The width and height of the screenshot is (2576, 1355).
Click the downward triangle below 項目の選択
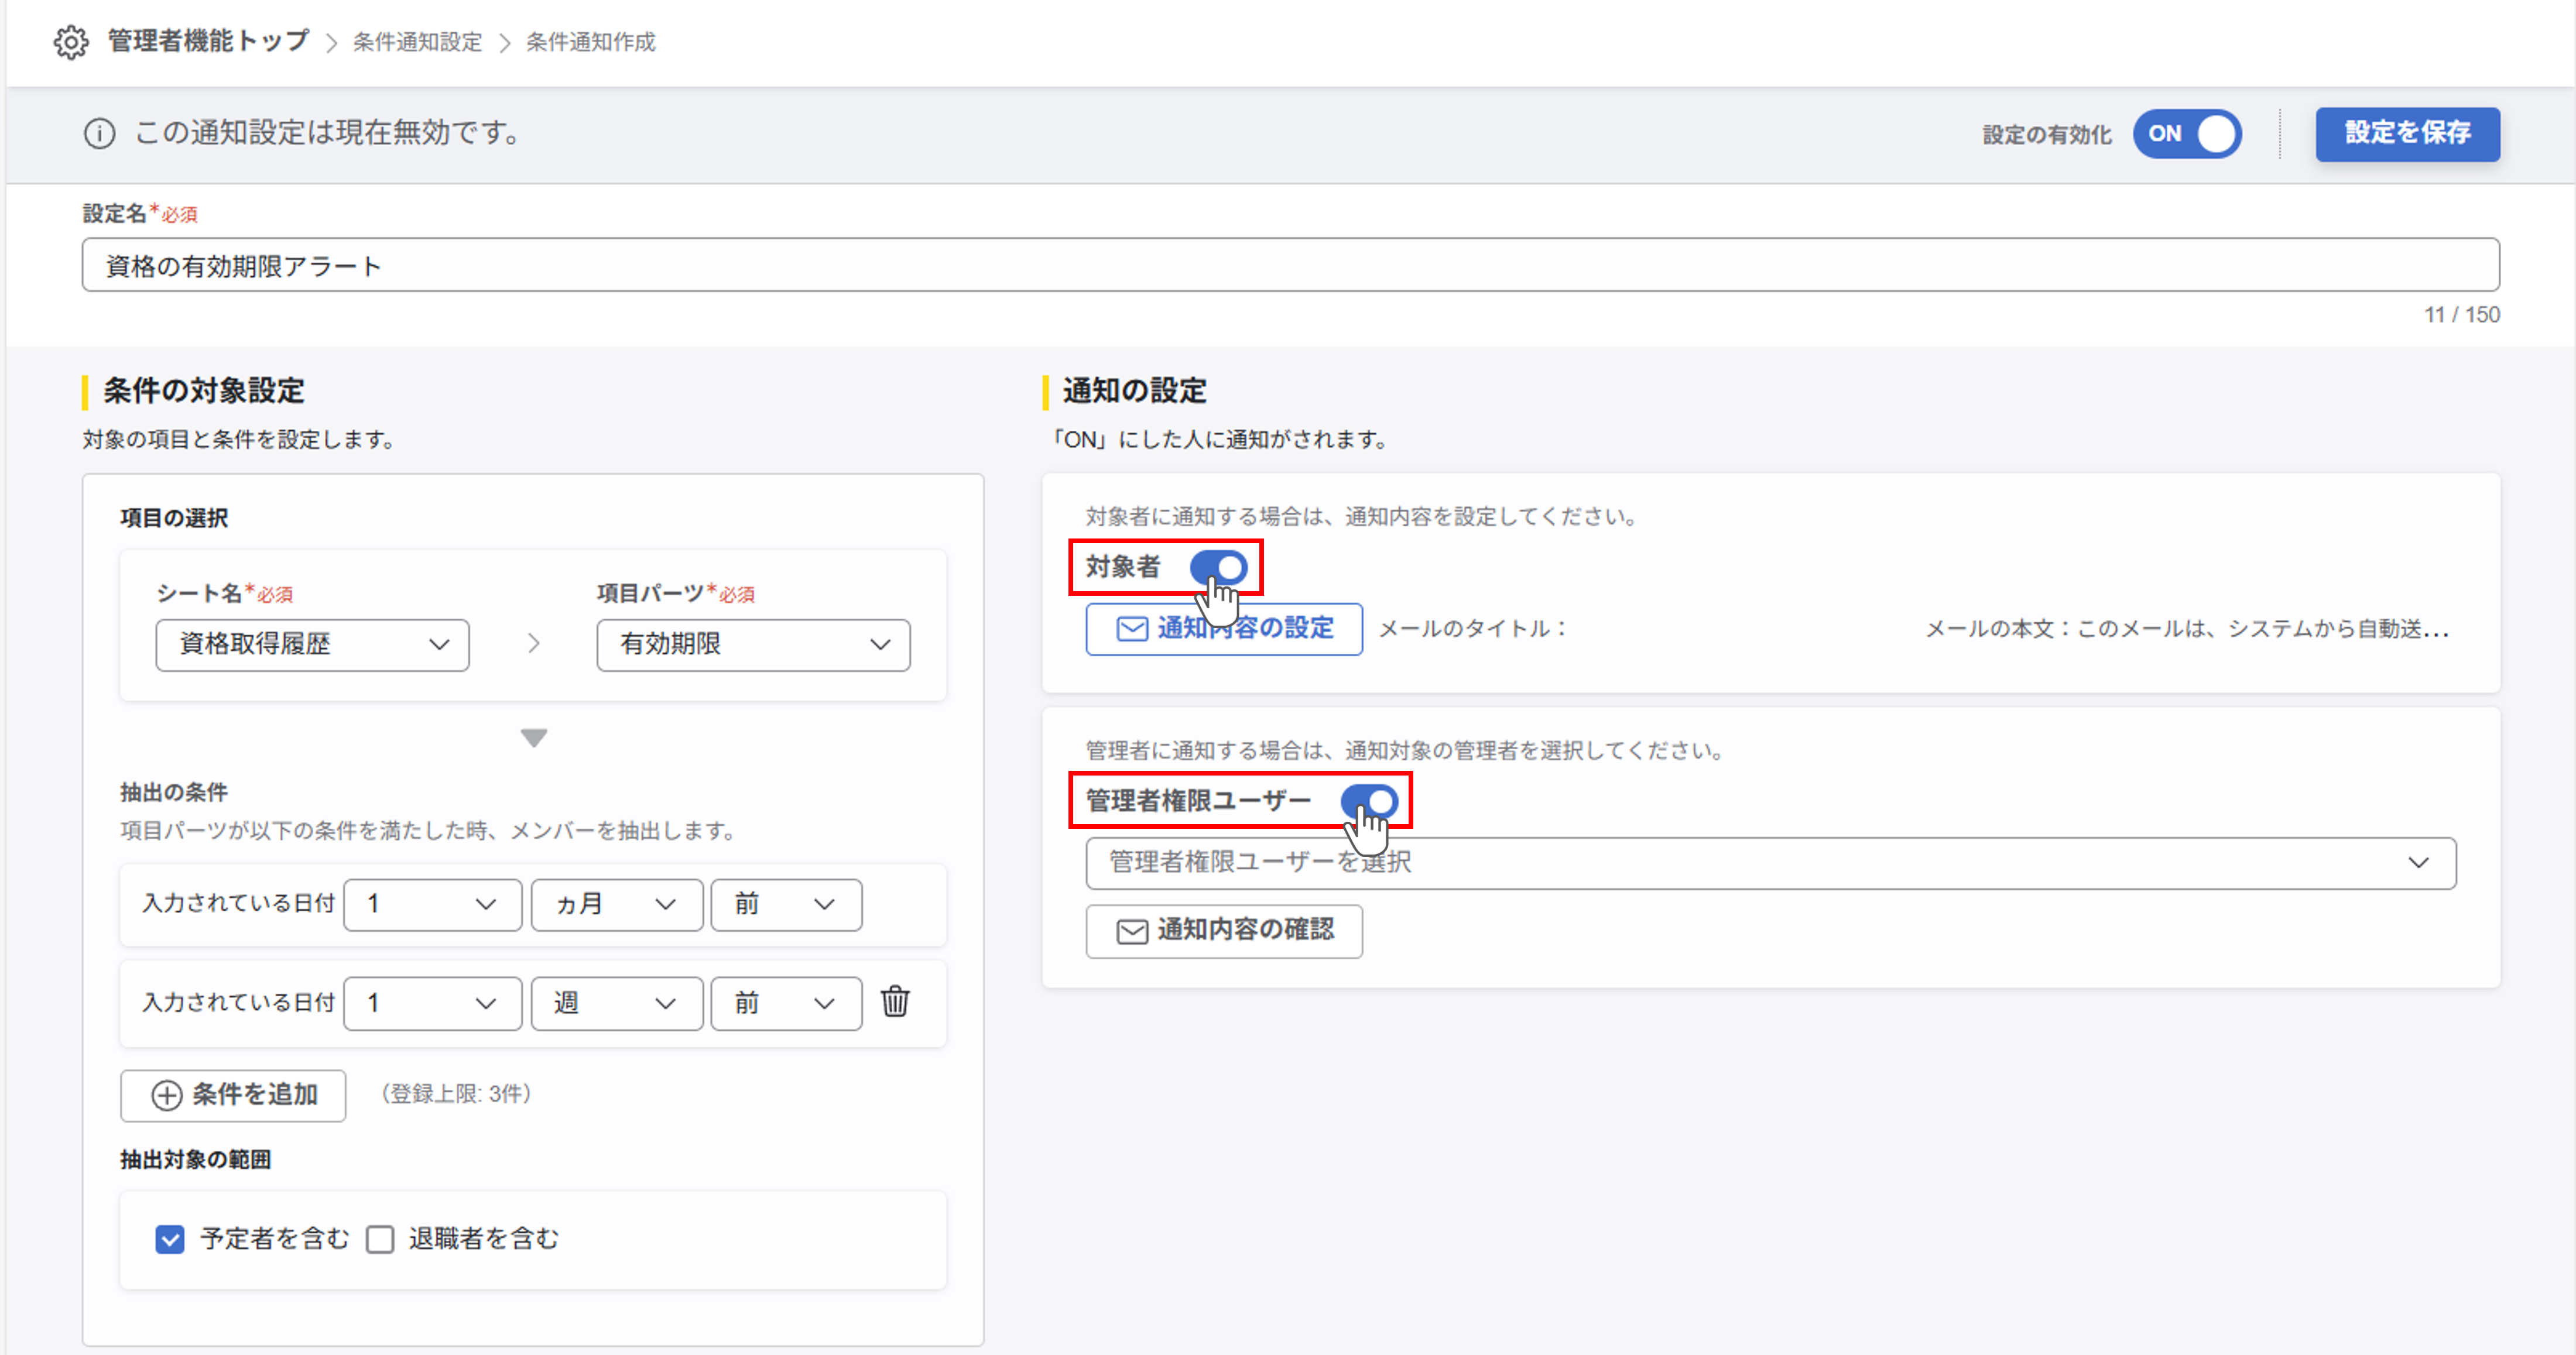click(534, 737)
